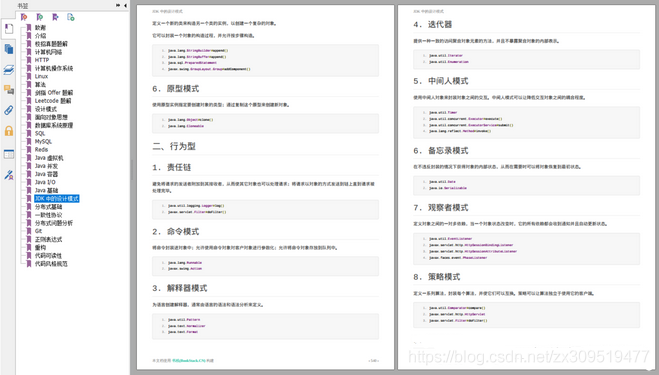Click the first red-flag bookmark toolbar icon
The image size is (659, 375).
(x=24, y=17)
